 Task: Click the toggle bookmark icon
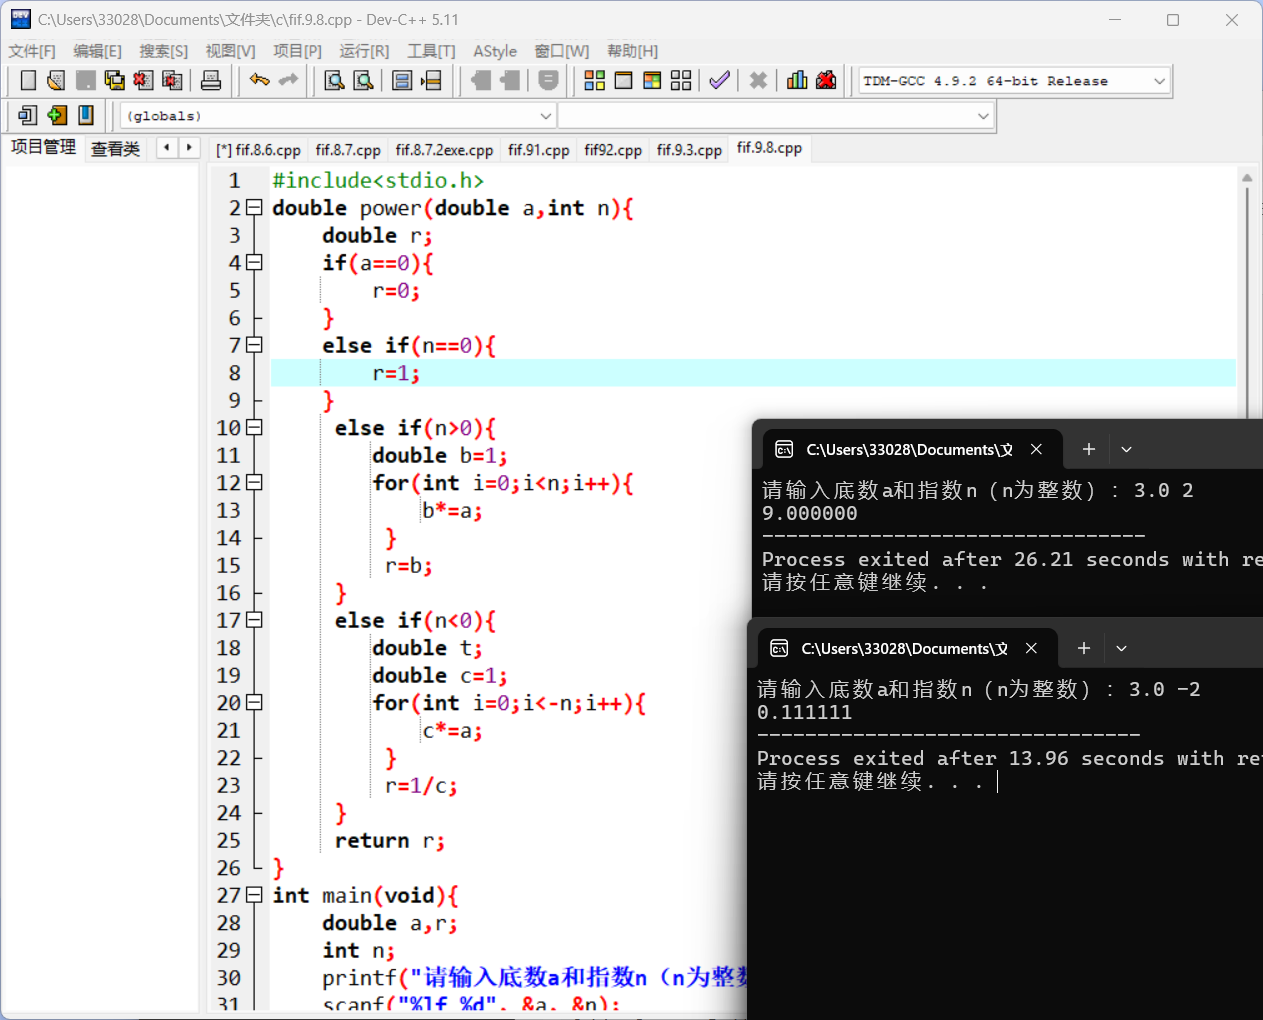coord(548,80)
